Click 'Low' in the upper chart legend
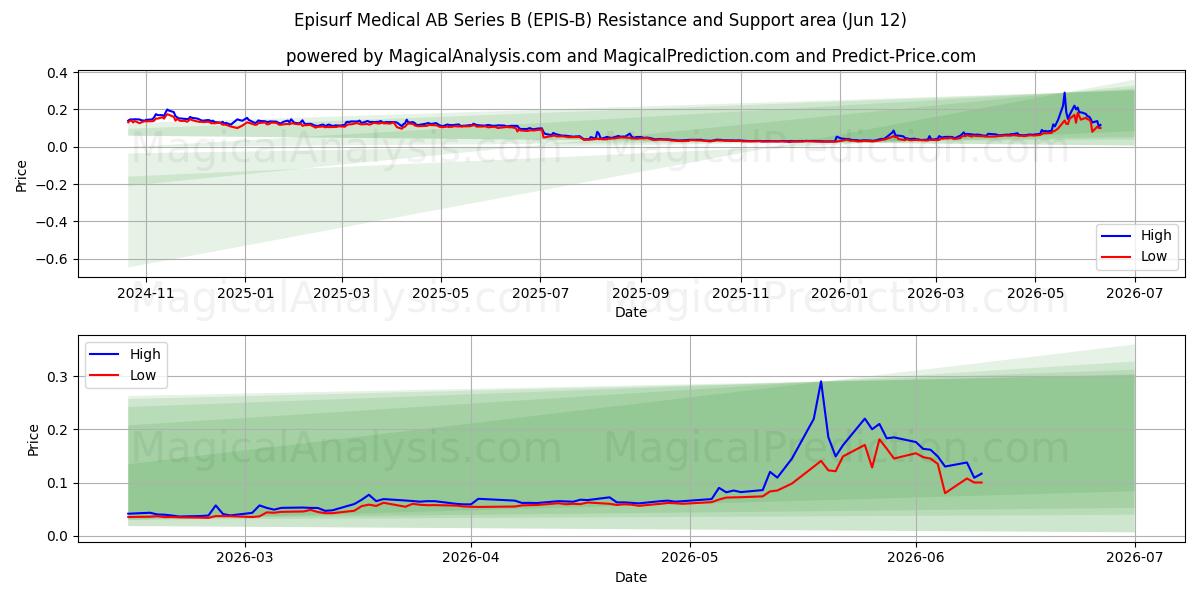This screenshot has width=1200, height=600. tap(1154, 256)
